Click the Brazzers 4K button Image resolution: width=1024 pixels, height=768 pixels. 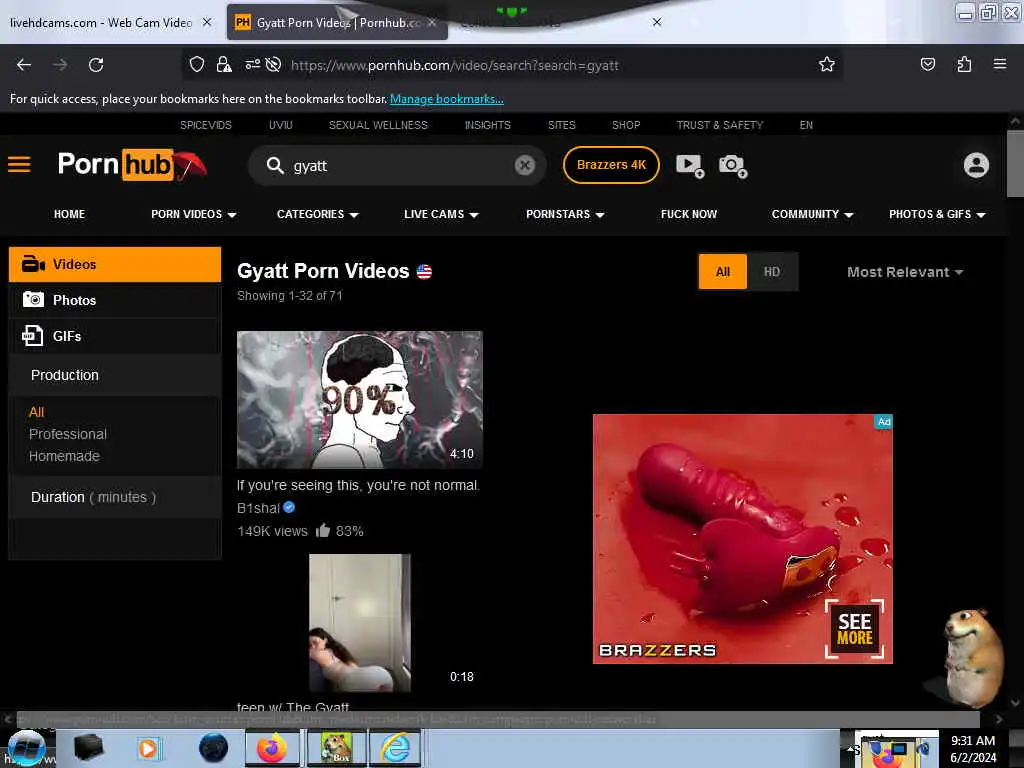pos(611,165)
